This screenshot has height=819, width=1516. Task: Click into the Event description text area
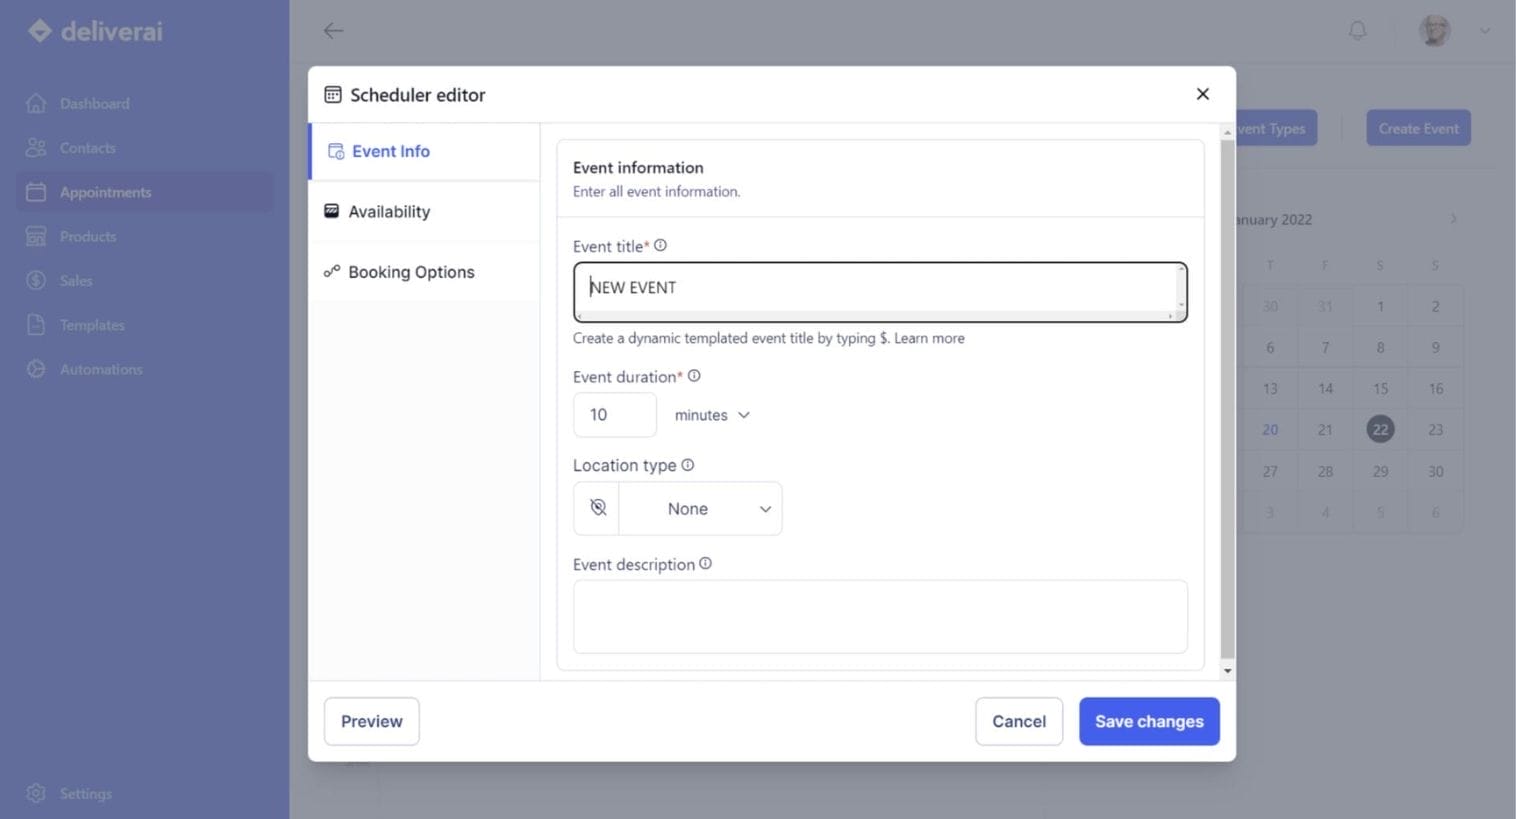tap(879, 617)
